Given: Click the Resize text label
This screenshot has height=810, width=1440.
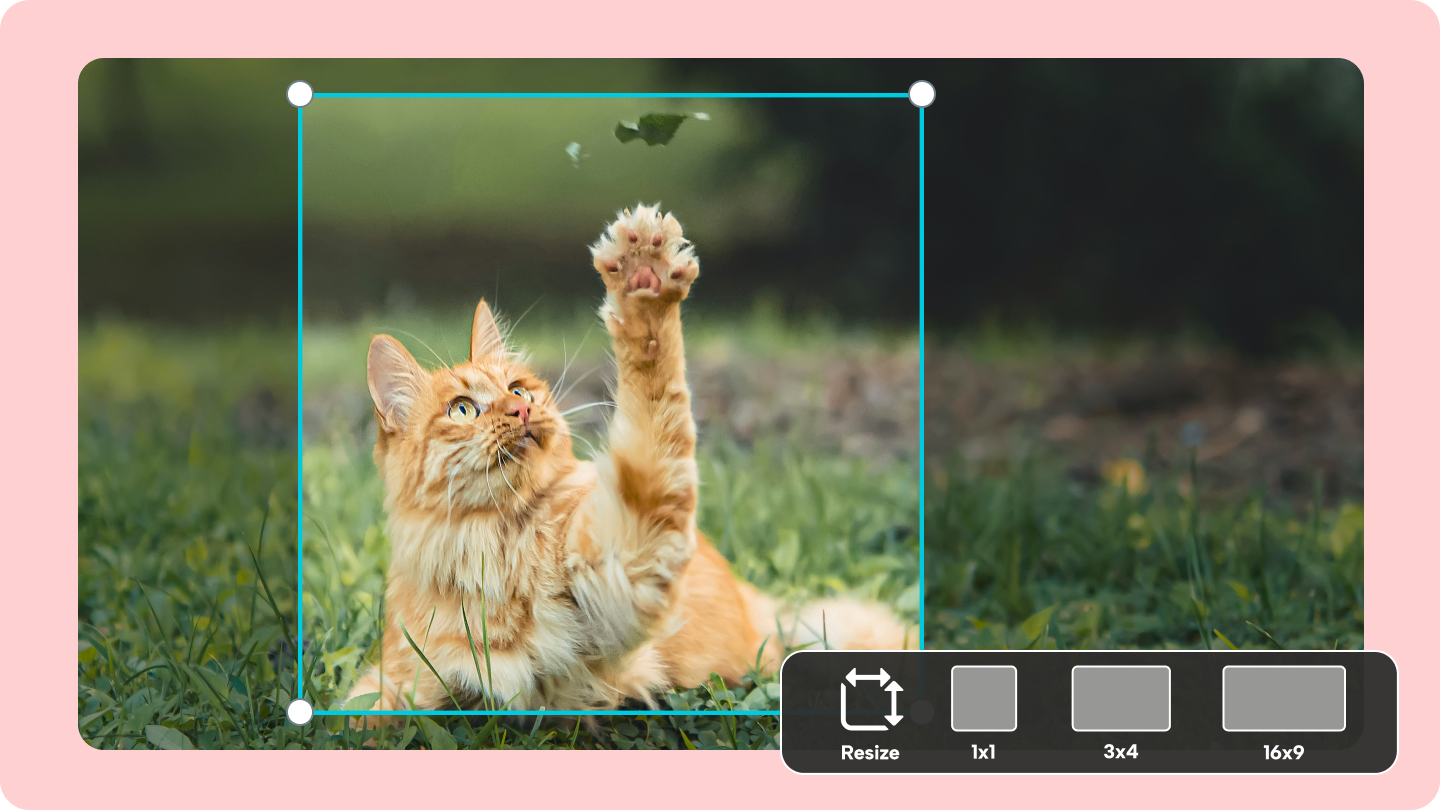Looking at the screenshot, I should coord(869,753).
